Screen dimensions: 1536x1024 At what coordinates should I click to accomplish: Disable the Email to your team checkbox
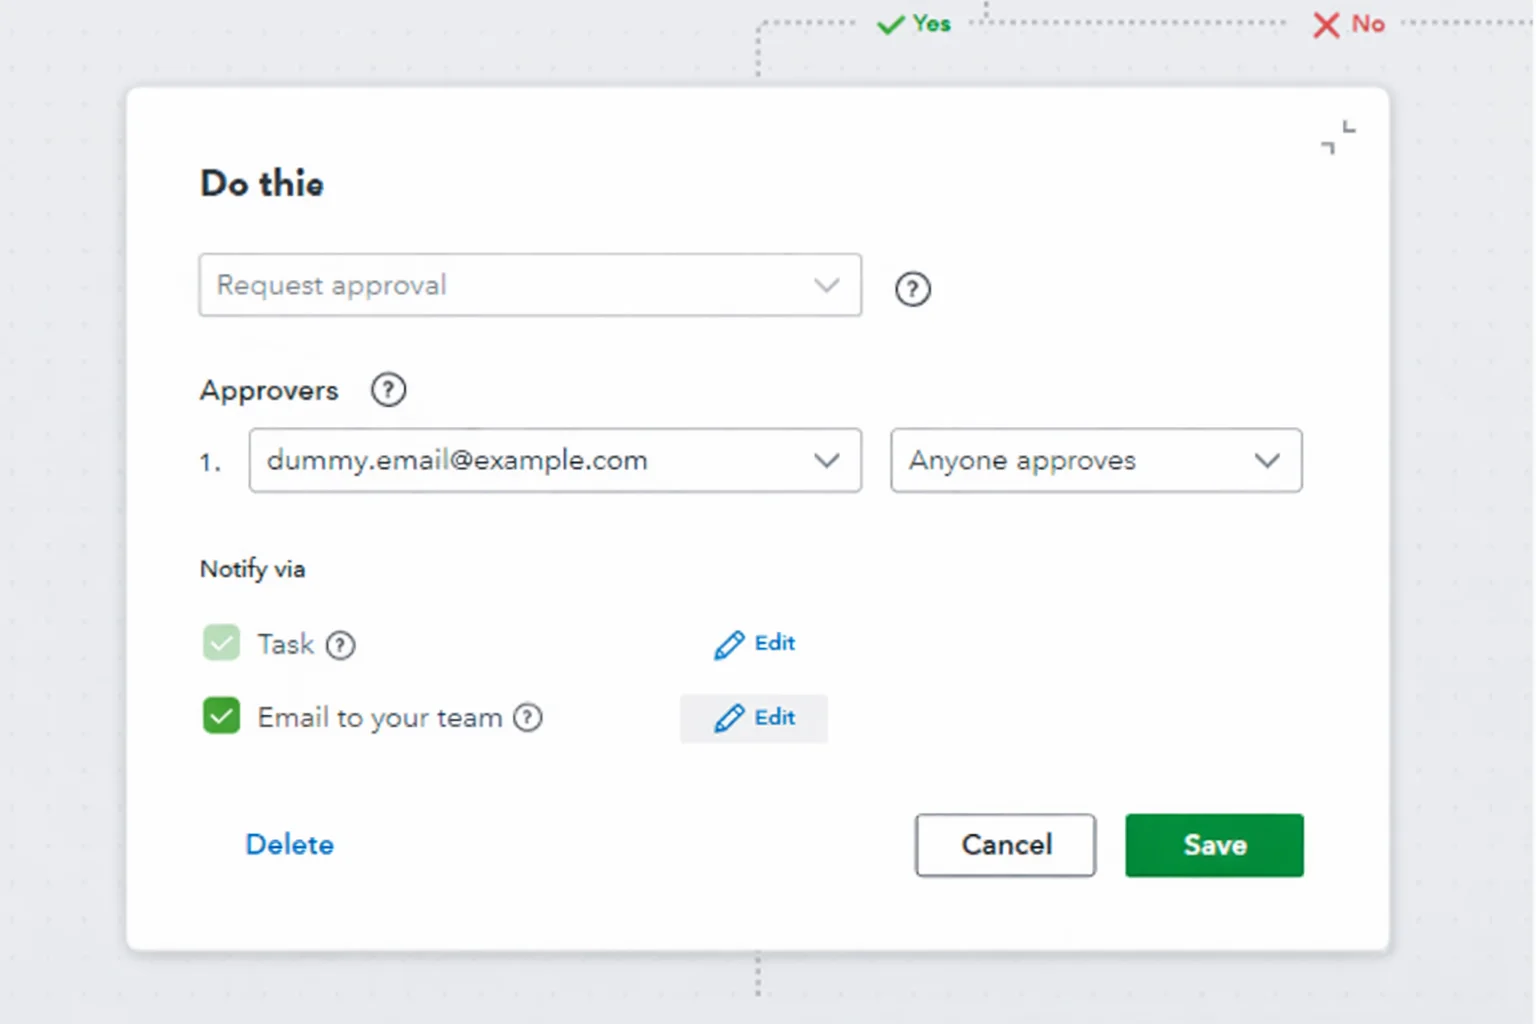pyautogui.click(x=221, y=716)
